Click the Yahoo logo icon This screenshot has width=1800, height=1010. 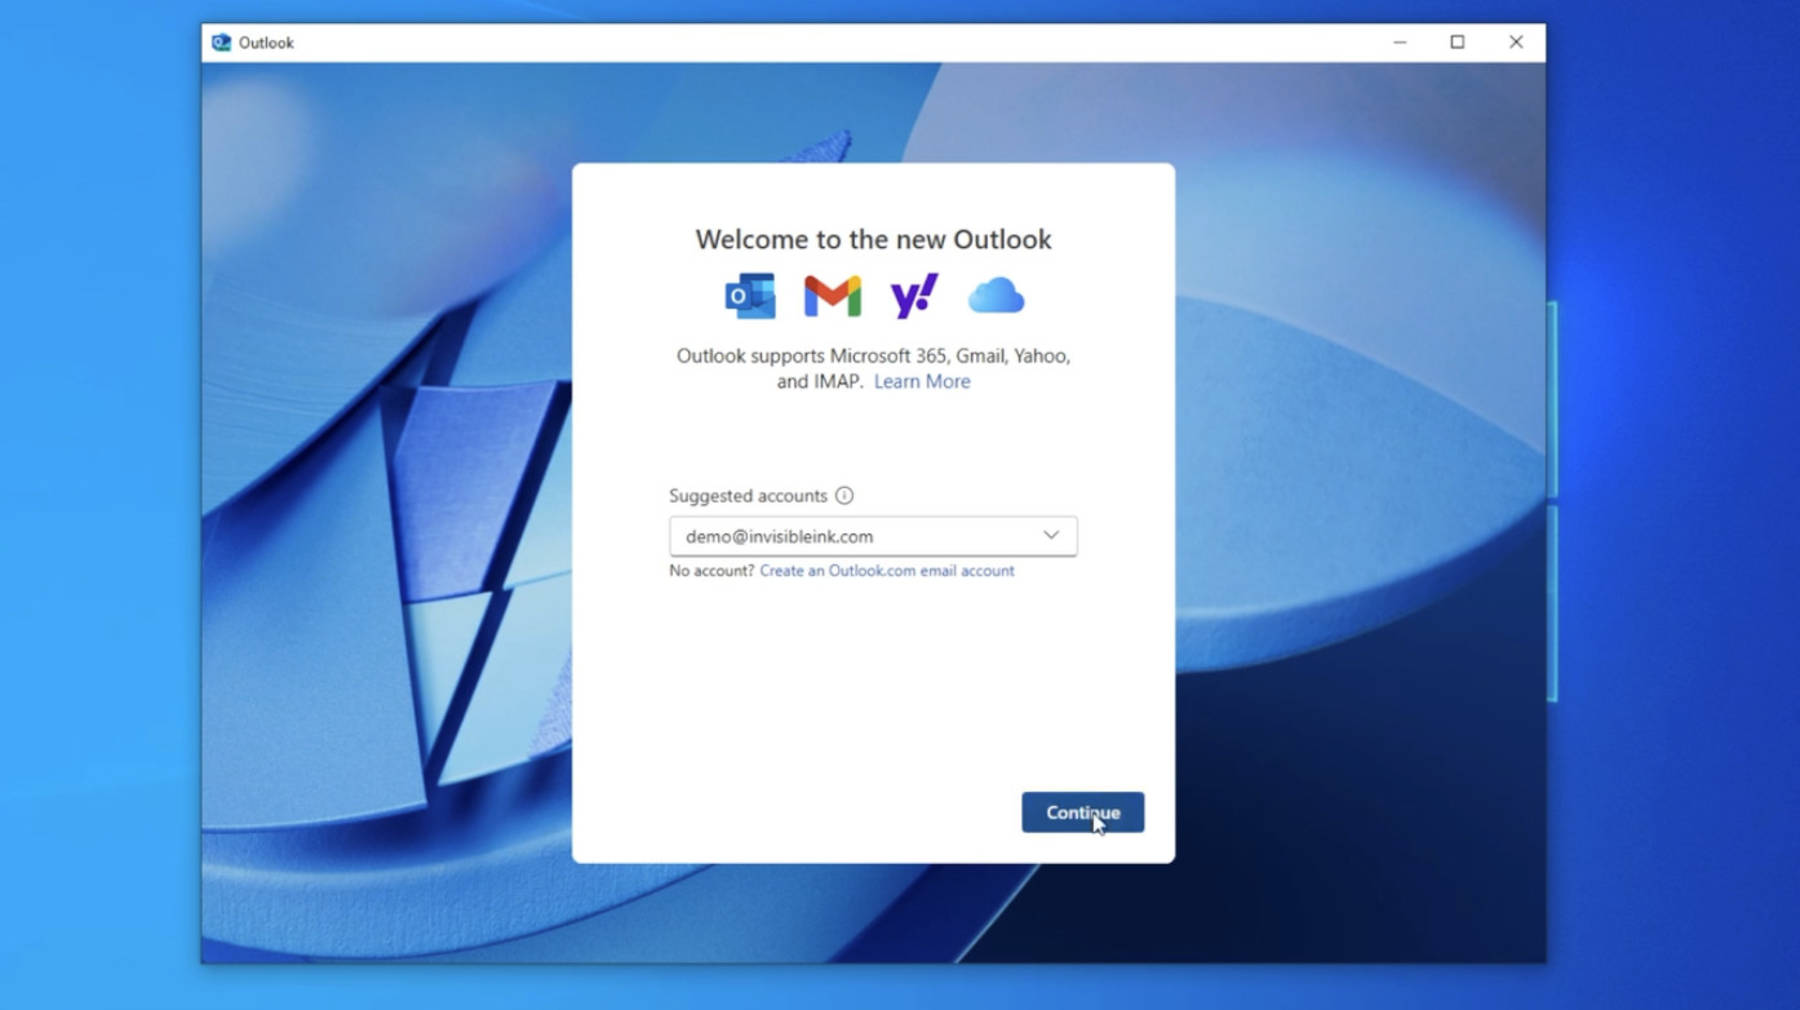click(x=914, y=296)
